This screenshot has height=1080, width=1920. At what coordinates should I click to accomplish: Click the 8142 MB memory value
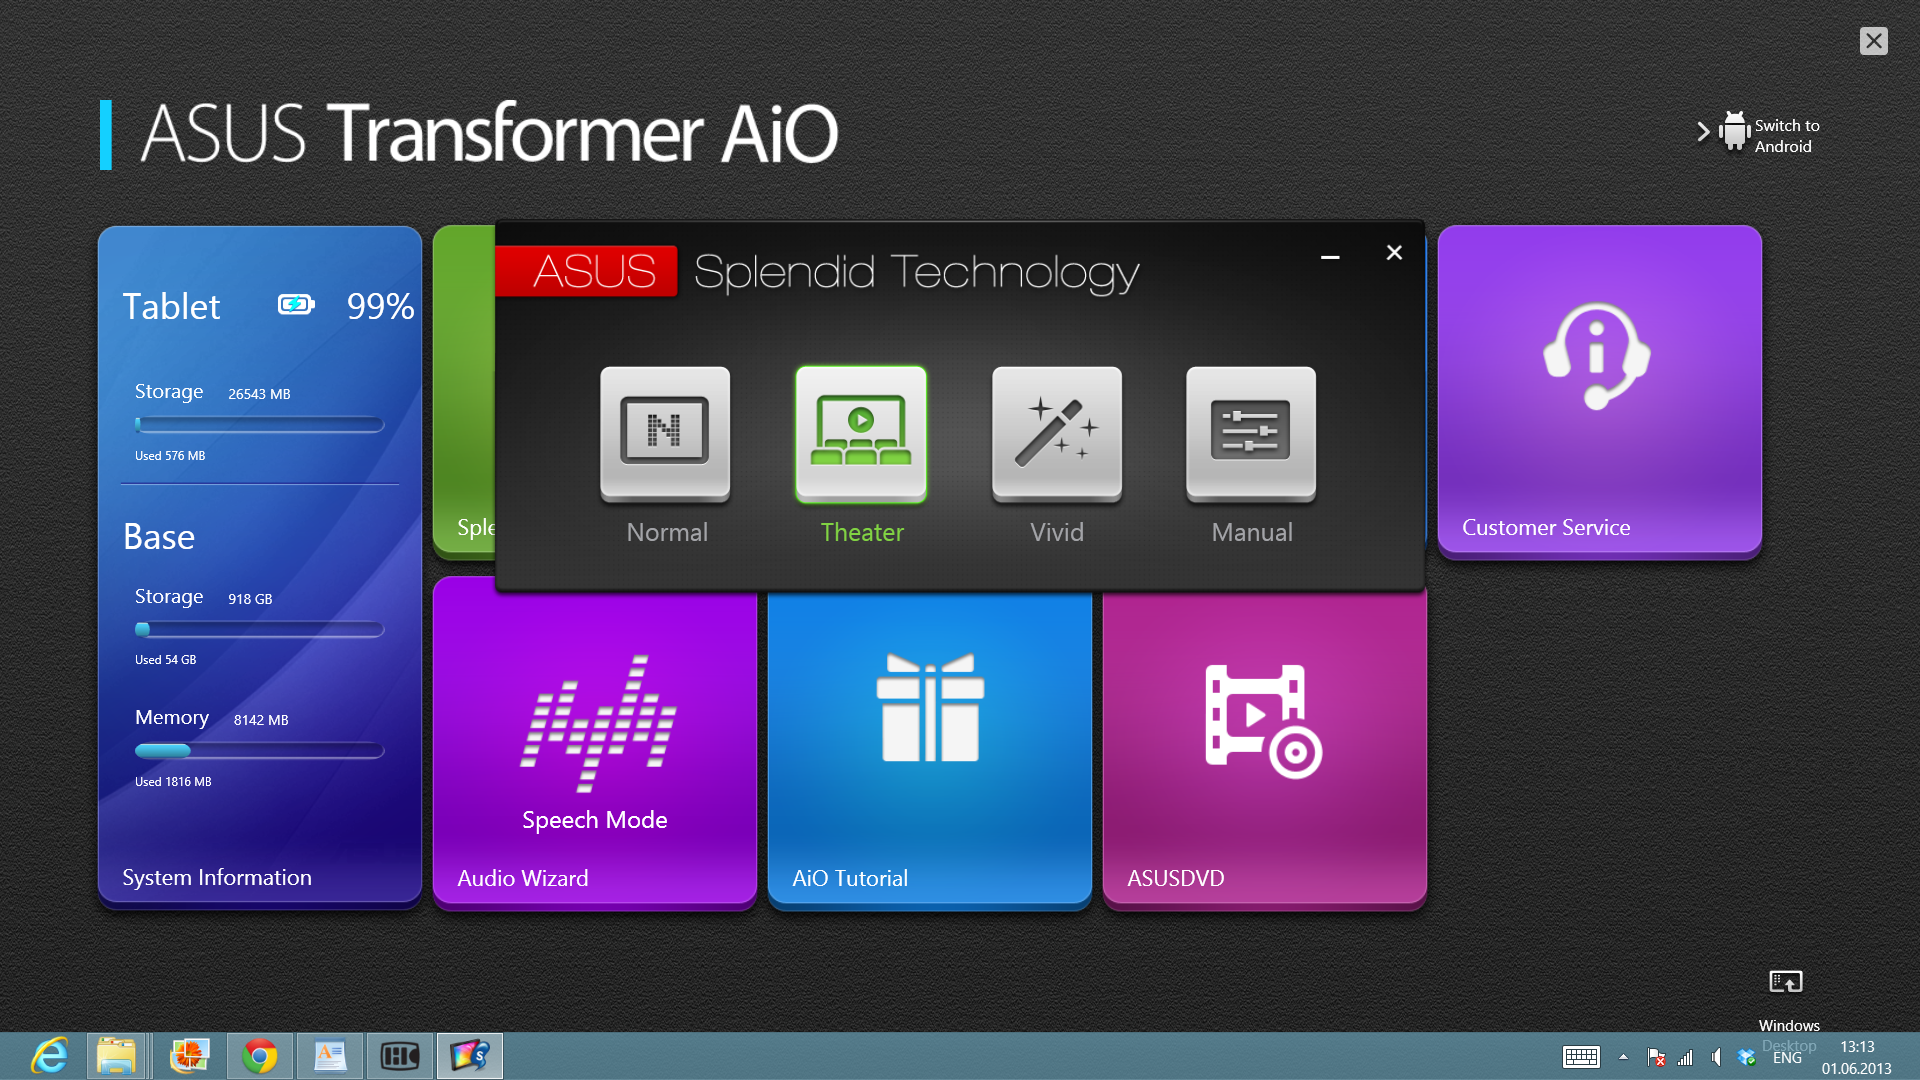pyautogui.click(x=261, y=720)
